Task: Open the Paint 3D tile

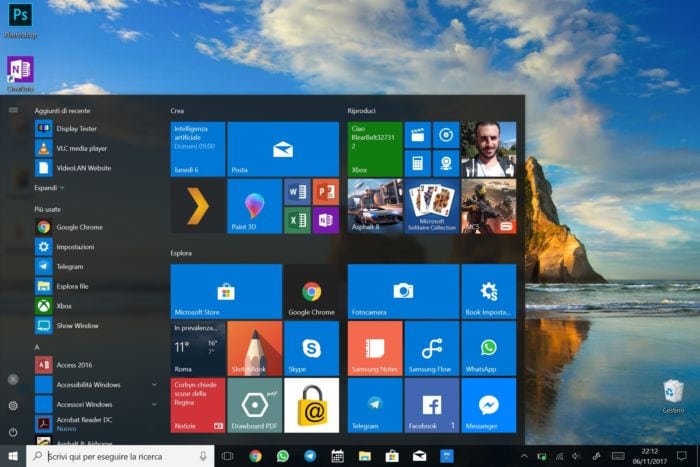Action: pos(254,206)
